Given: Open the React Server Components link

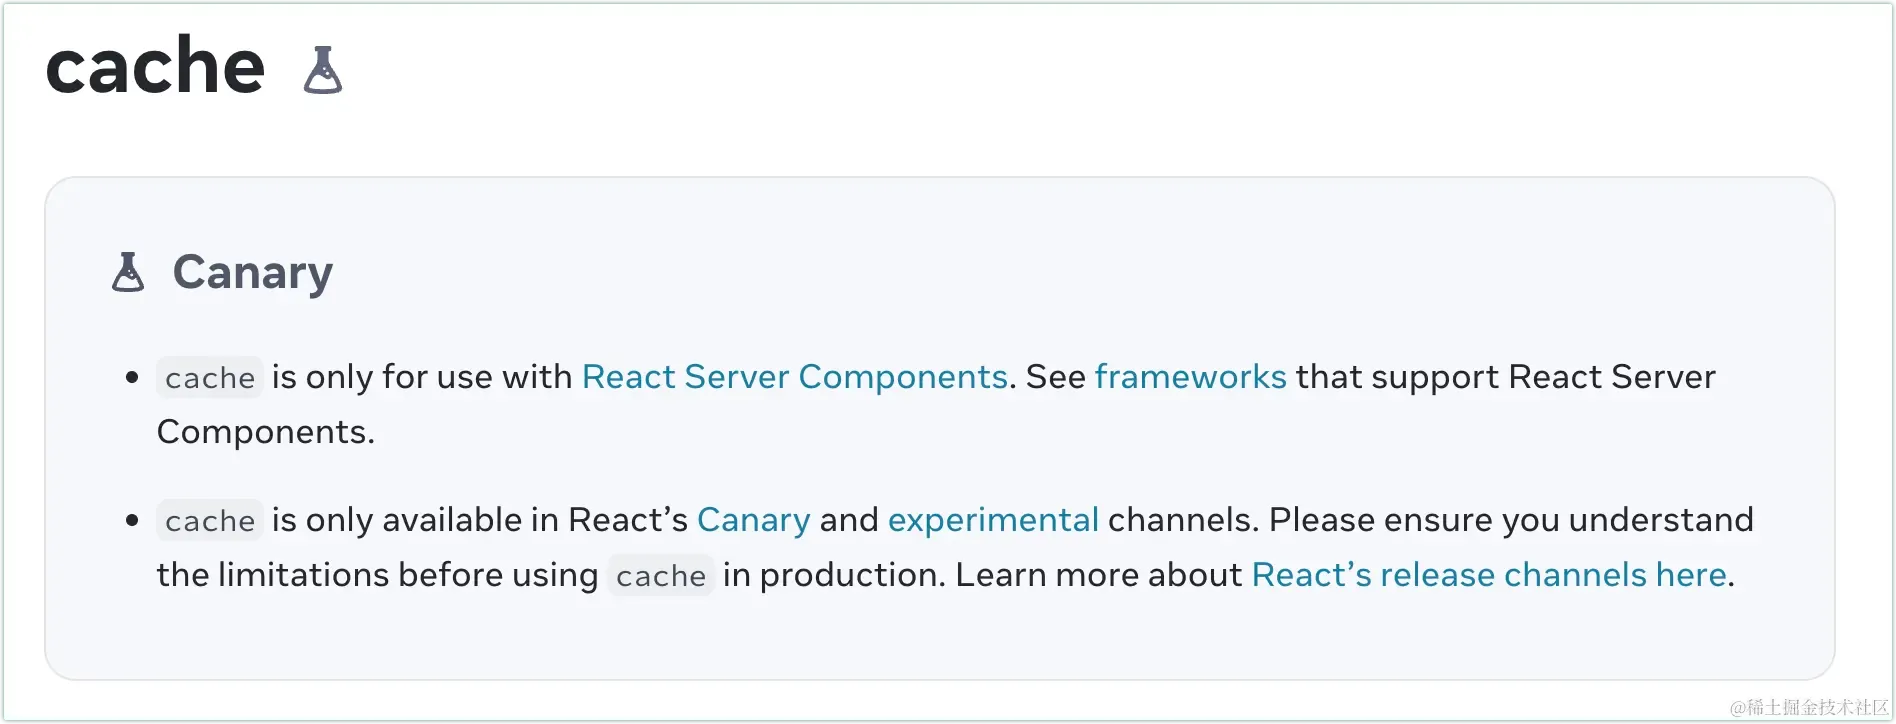Looking at the screenshot, I should 795,377.
